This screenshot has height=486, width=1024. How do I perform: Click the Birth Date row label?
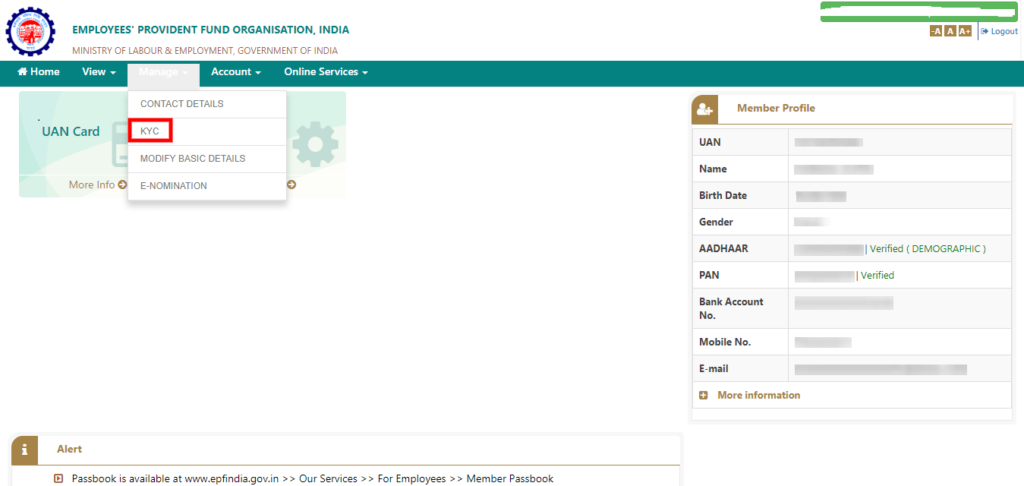tap(723, 195)
